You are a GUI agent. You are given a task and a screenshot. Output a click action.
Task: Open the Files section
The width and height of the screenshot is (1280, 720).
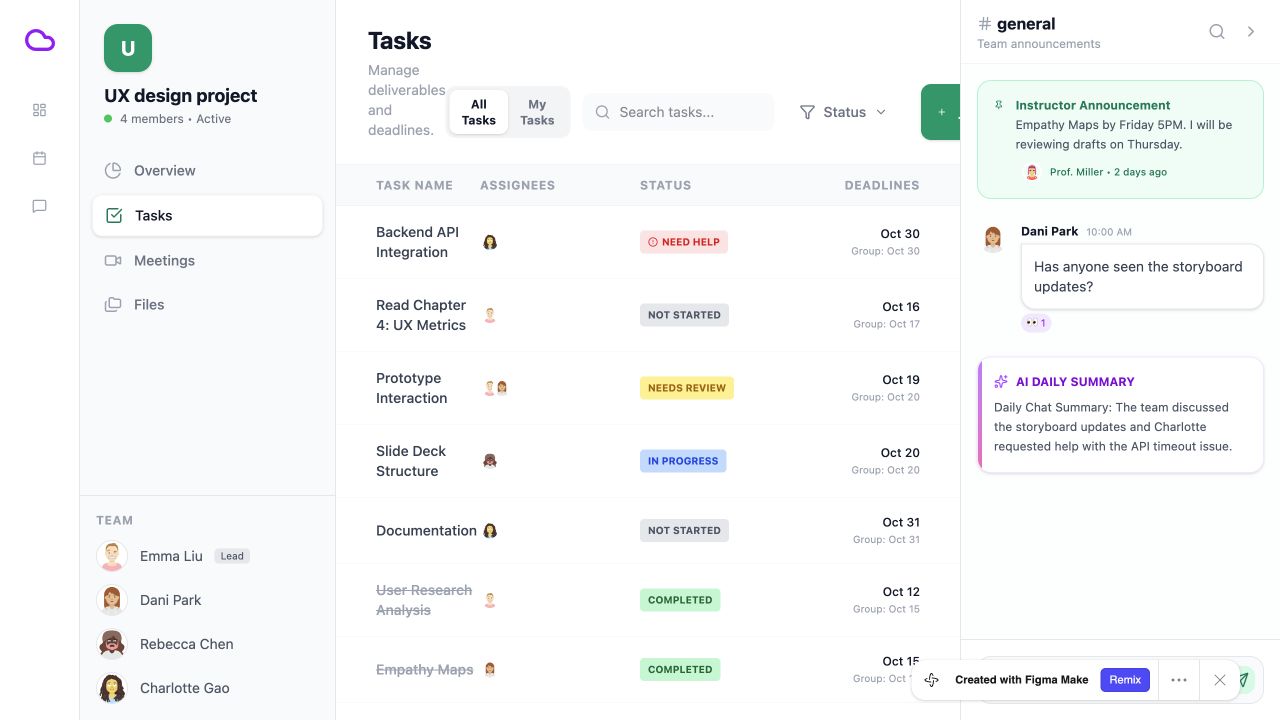tap(207, 304)
